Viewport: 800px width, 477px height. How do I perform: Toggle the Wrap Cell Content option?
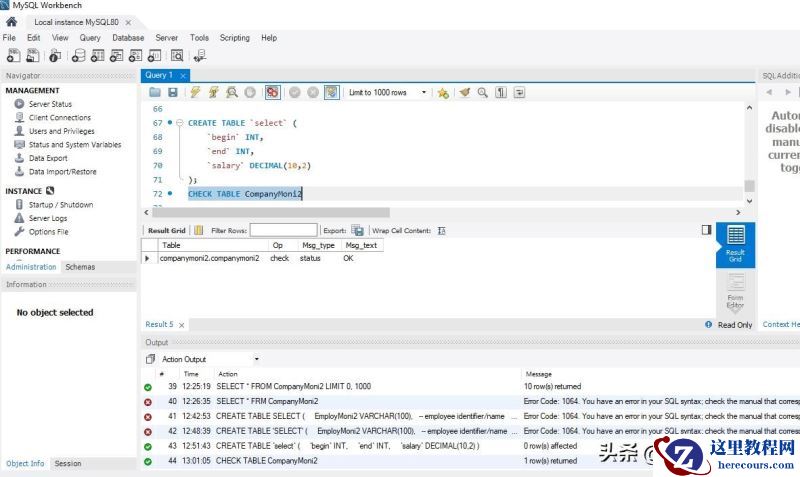pos(441,230)
